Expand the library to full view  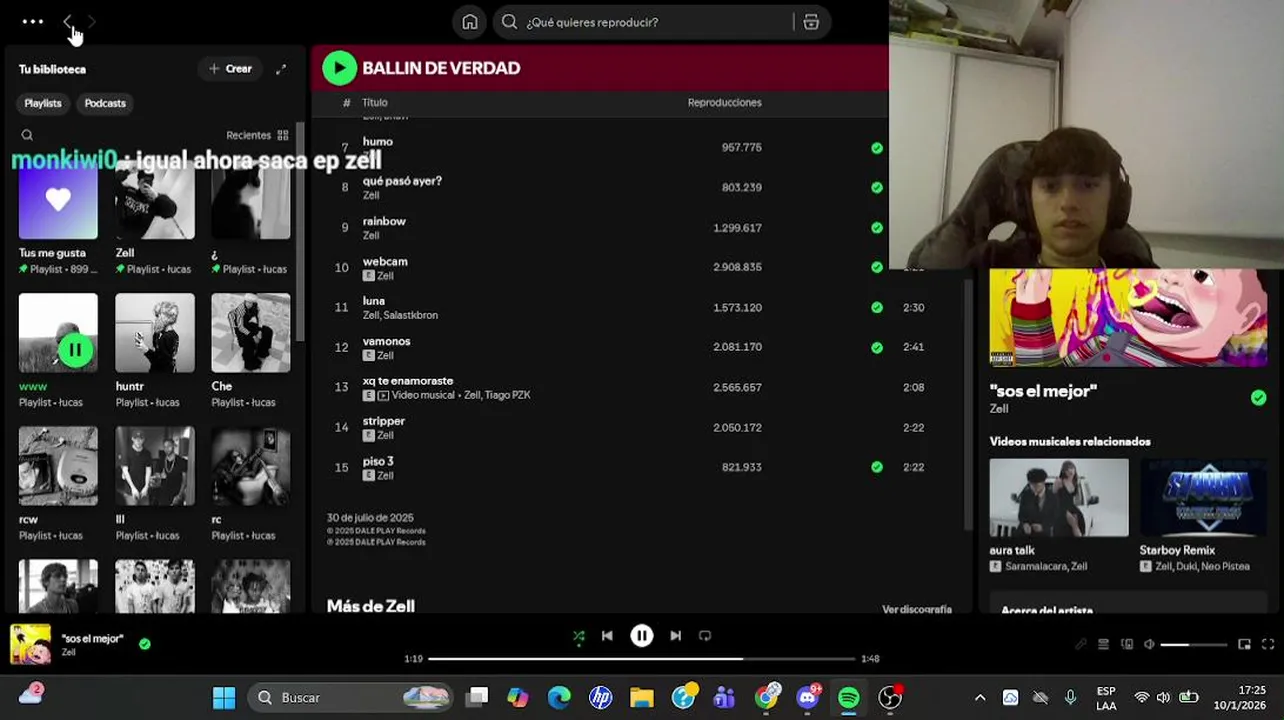(x=281, y=69)
